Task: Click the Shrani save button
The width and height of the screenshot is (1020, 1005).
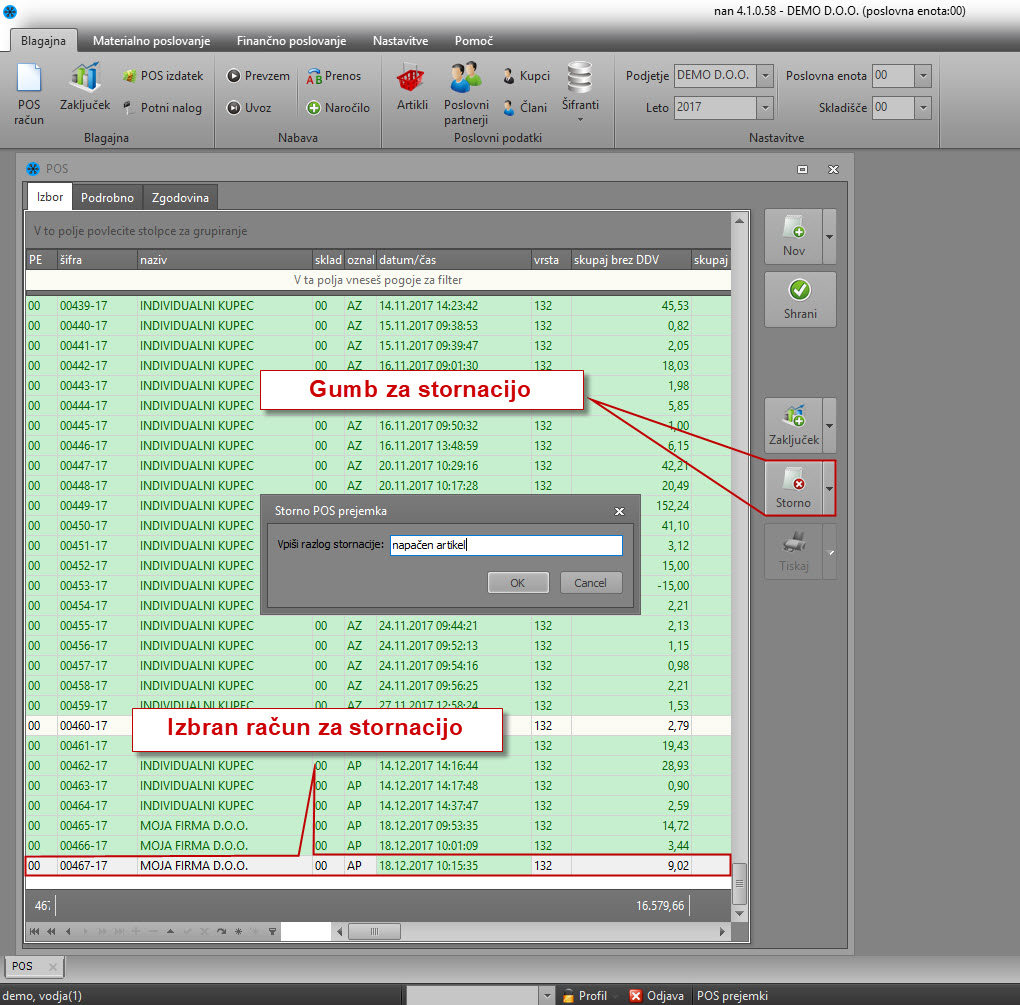Action: (799, 299)
